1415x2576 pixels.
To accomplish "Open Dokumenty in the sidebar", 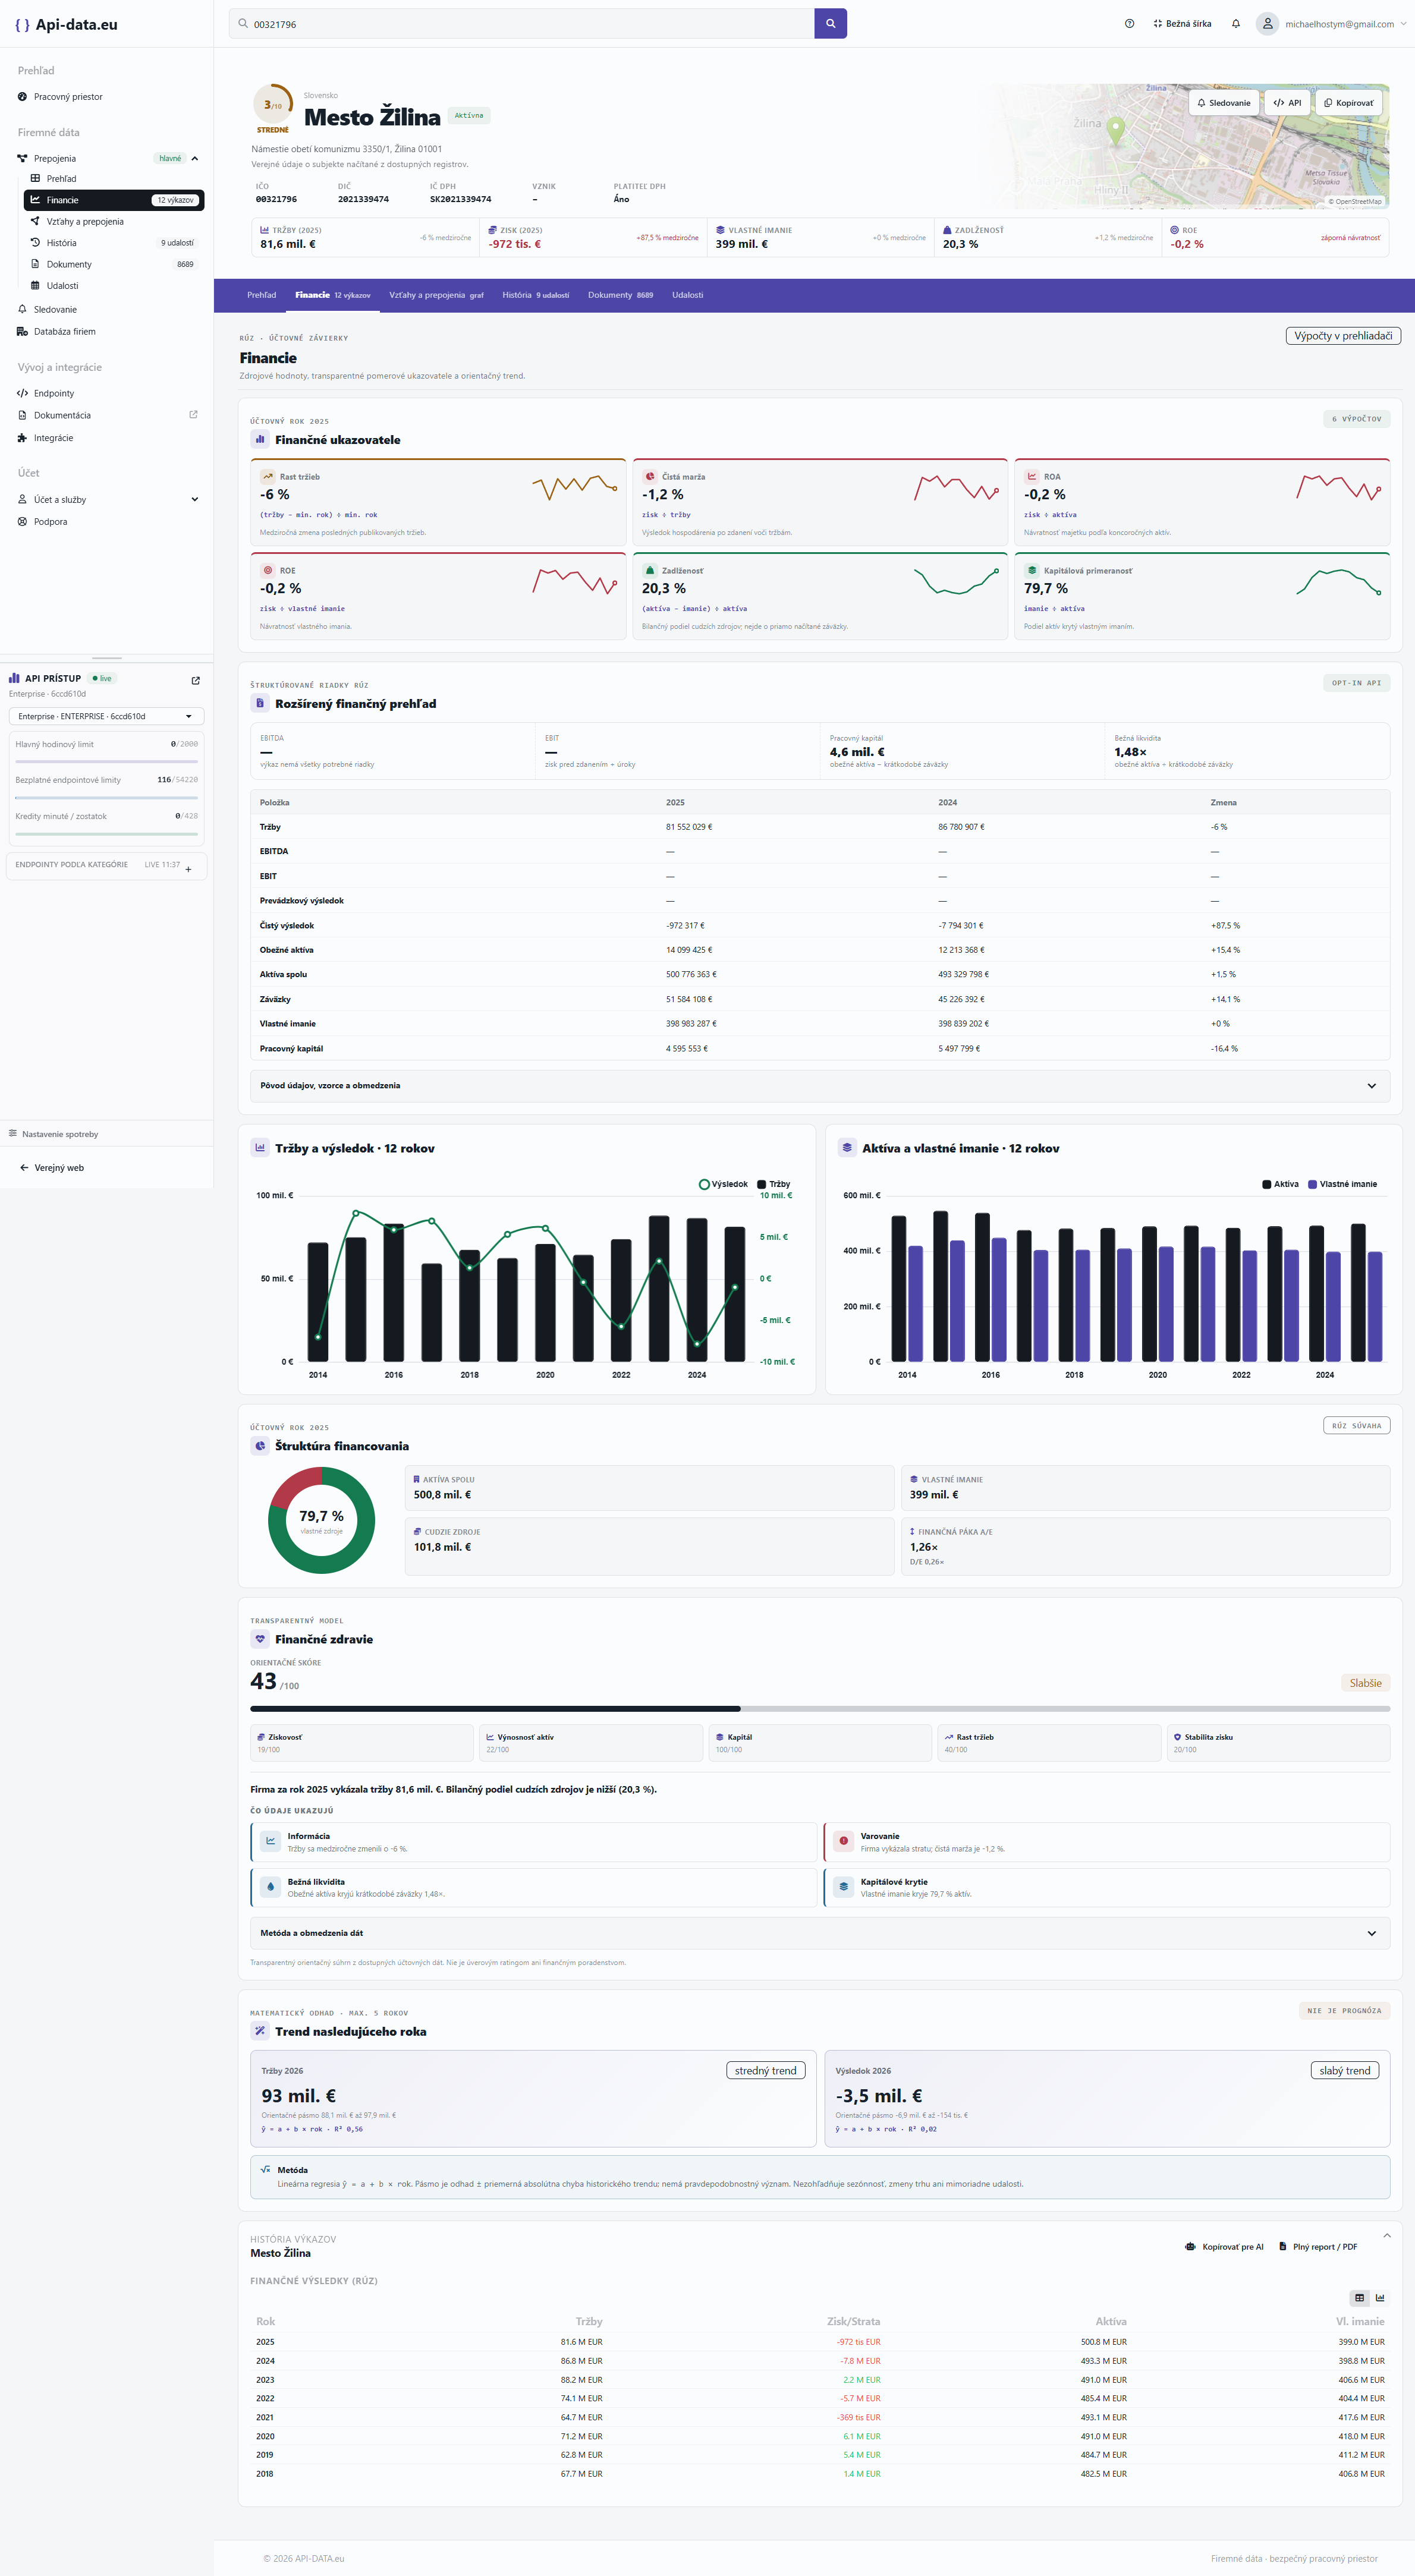I will coord(114,264).
